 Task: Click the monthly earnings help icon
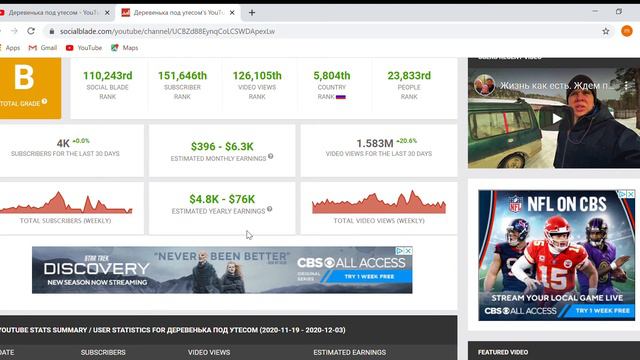click(x=270, y=156)
